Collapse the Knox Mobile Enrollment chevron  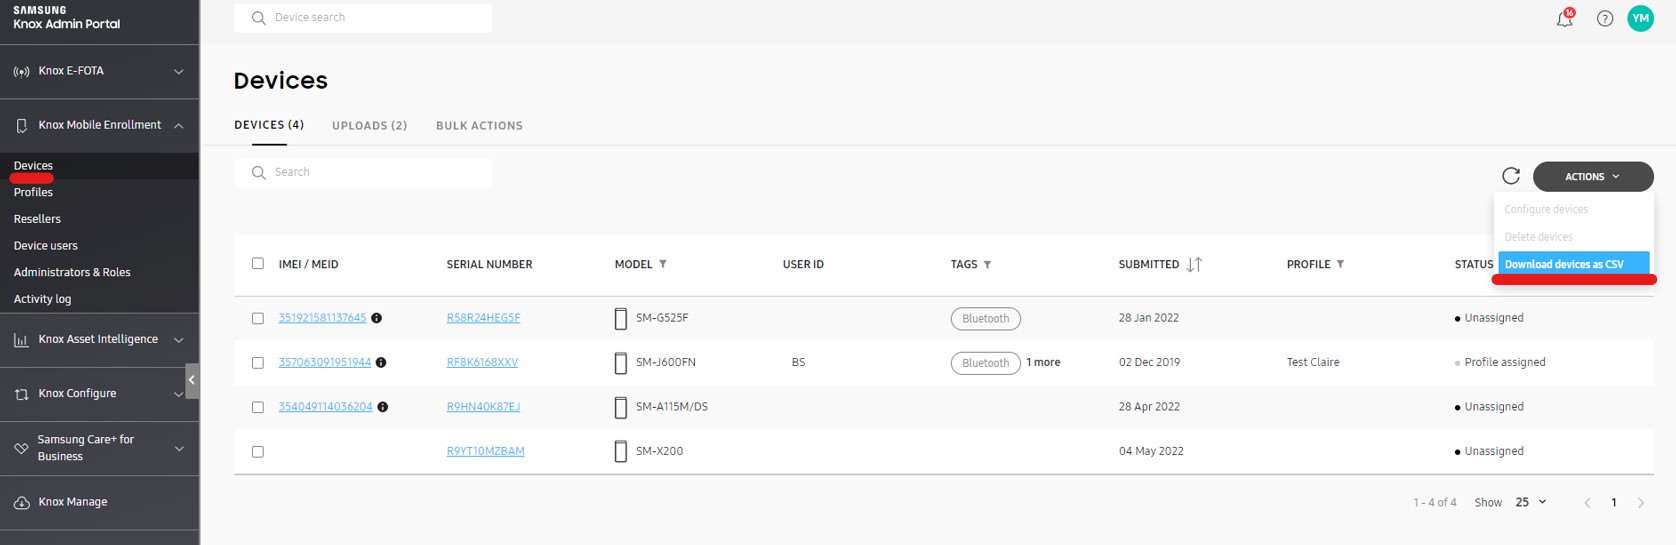(179, 126)
